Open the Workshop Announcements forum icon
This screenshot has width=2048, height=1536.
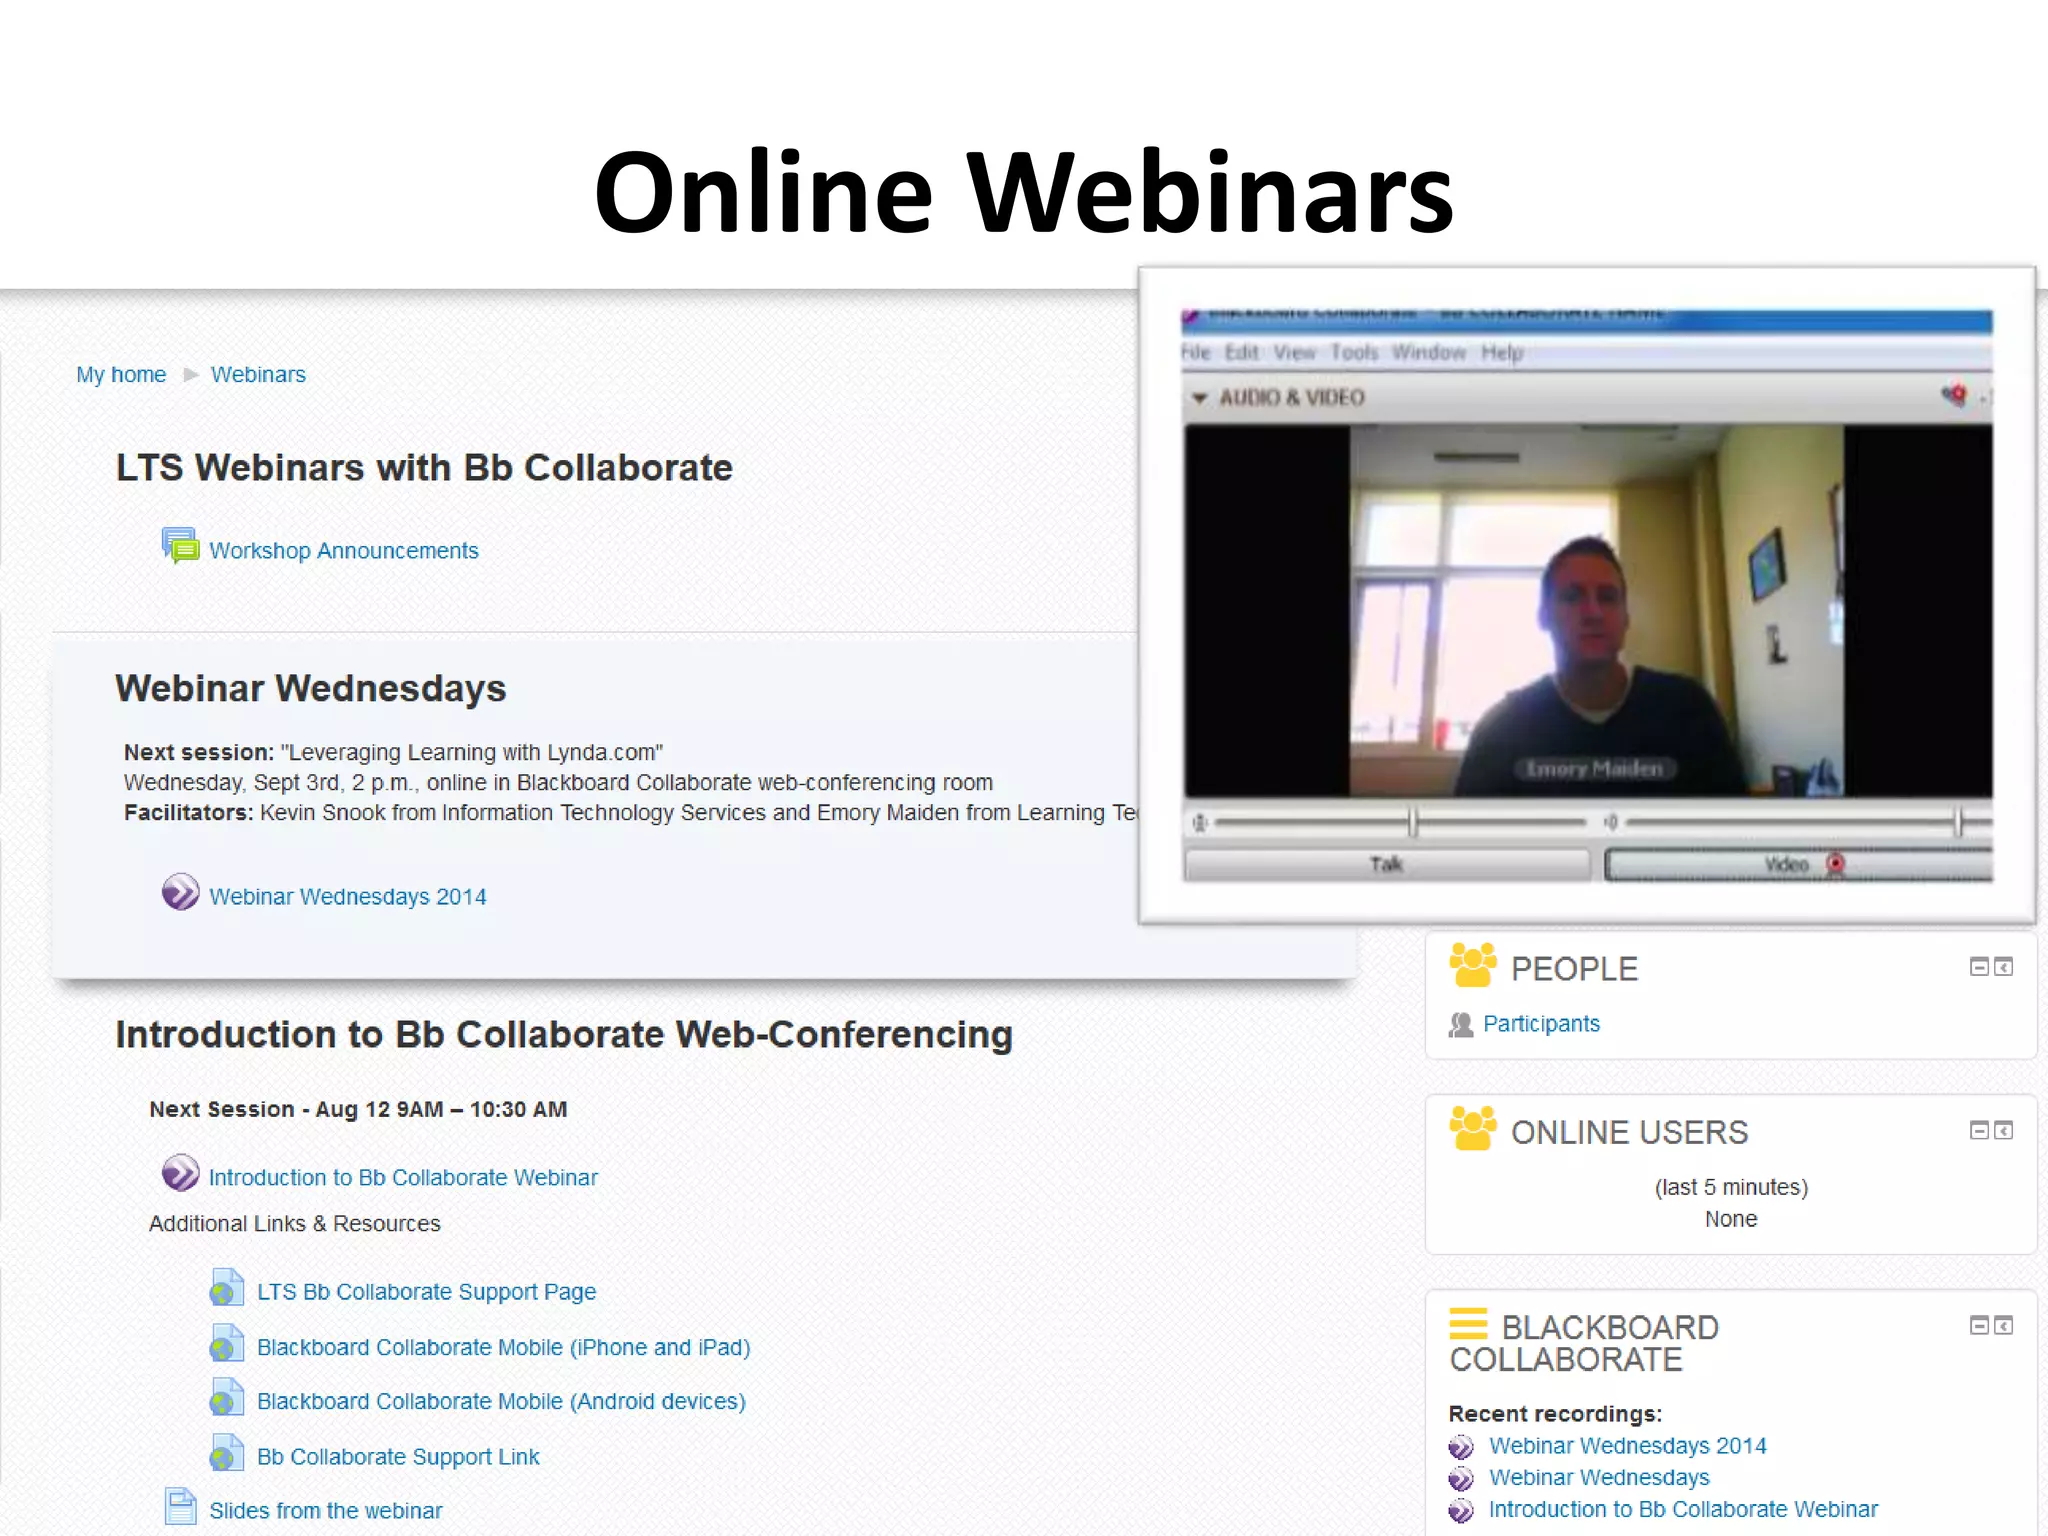point(181,547)
